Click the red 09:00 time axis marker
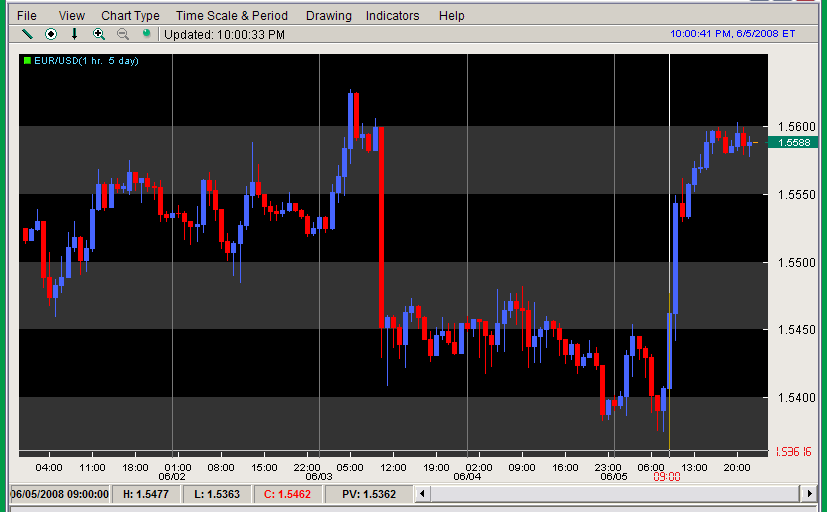Screen dimensions: 827x512 point(666,477)
